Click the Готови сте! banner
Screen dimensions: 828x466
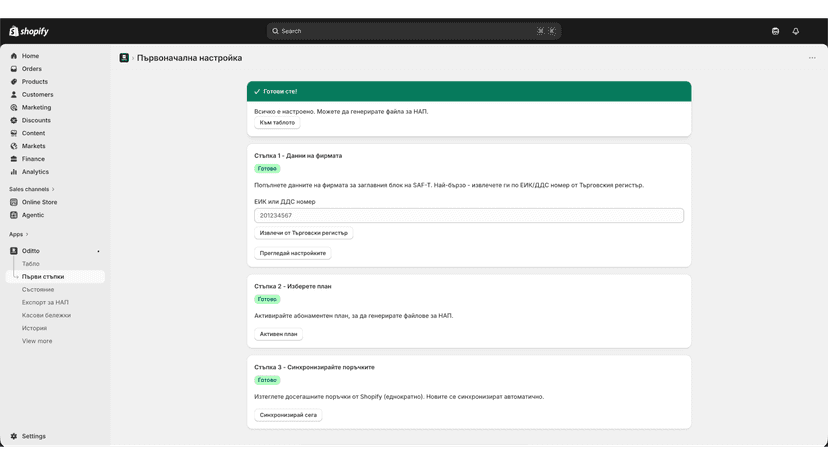469,91
